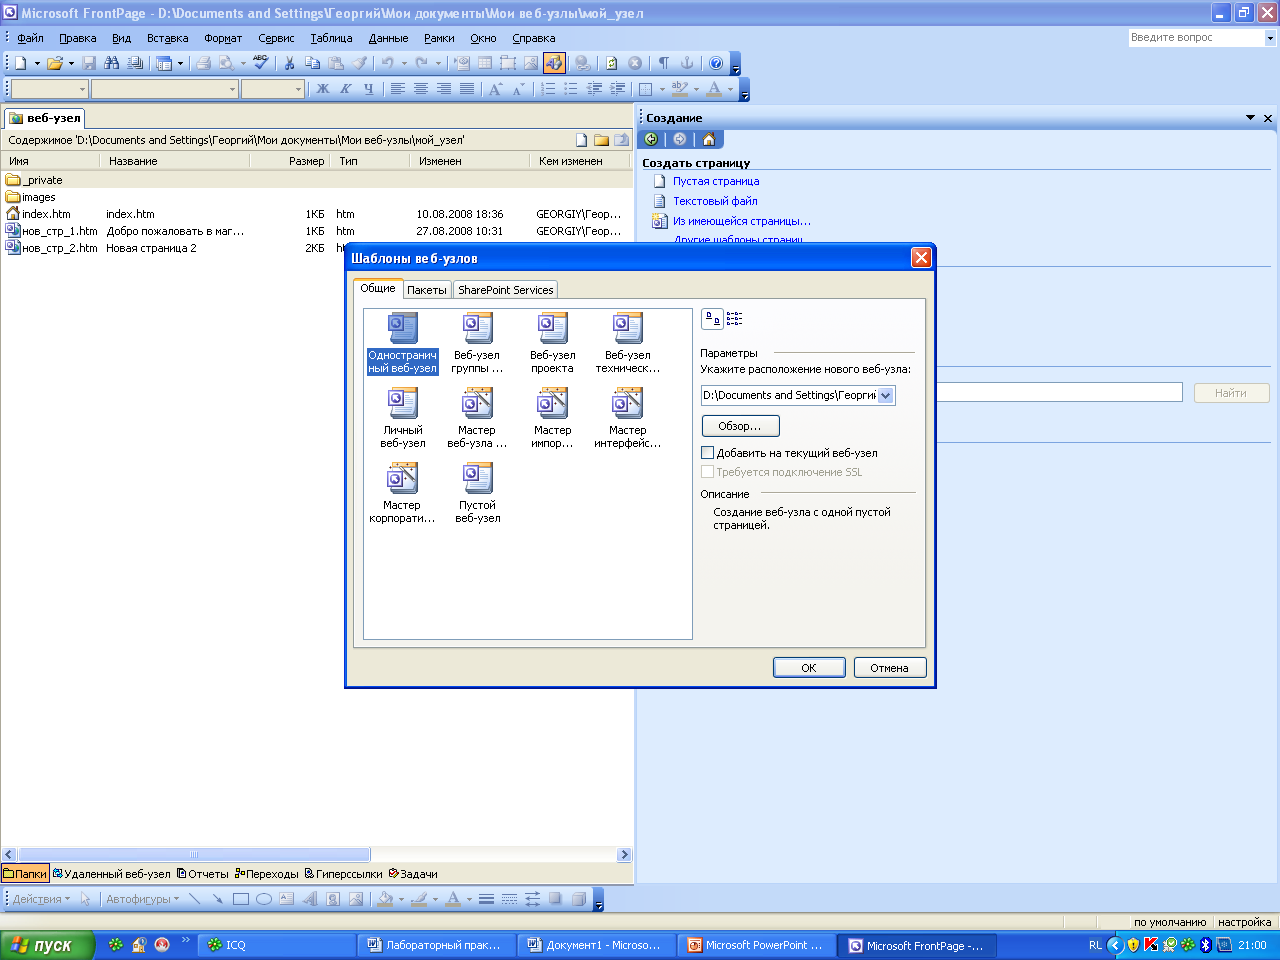The width and height of the screenshot is (1280, 960).
Task: Click new page icon in folder list header
Action: click(582, 140)
